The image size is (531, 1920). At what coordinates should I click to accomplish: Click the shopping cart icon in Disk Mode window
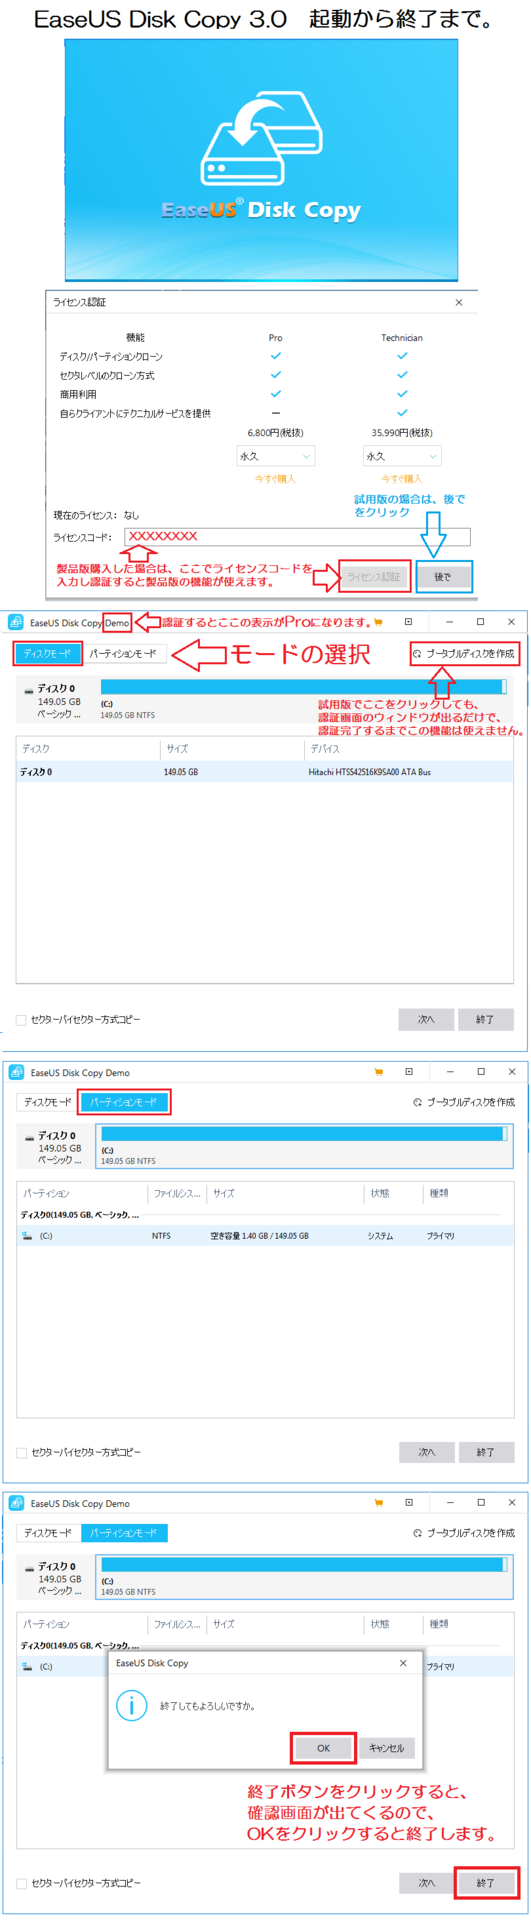pyautogui.click(x=378, y=622)
